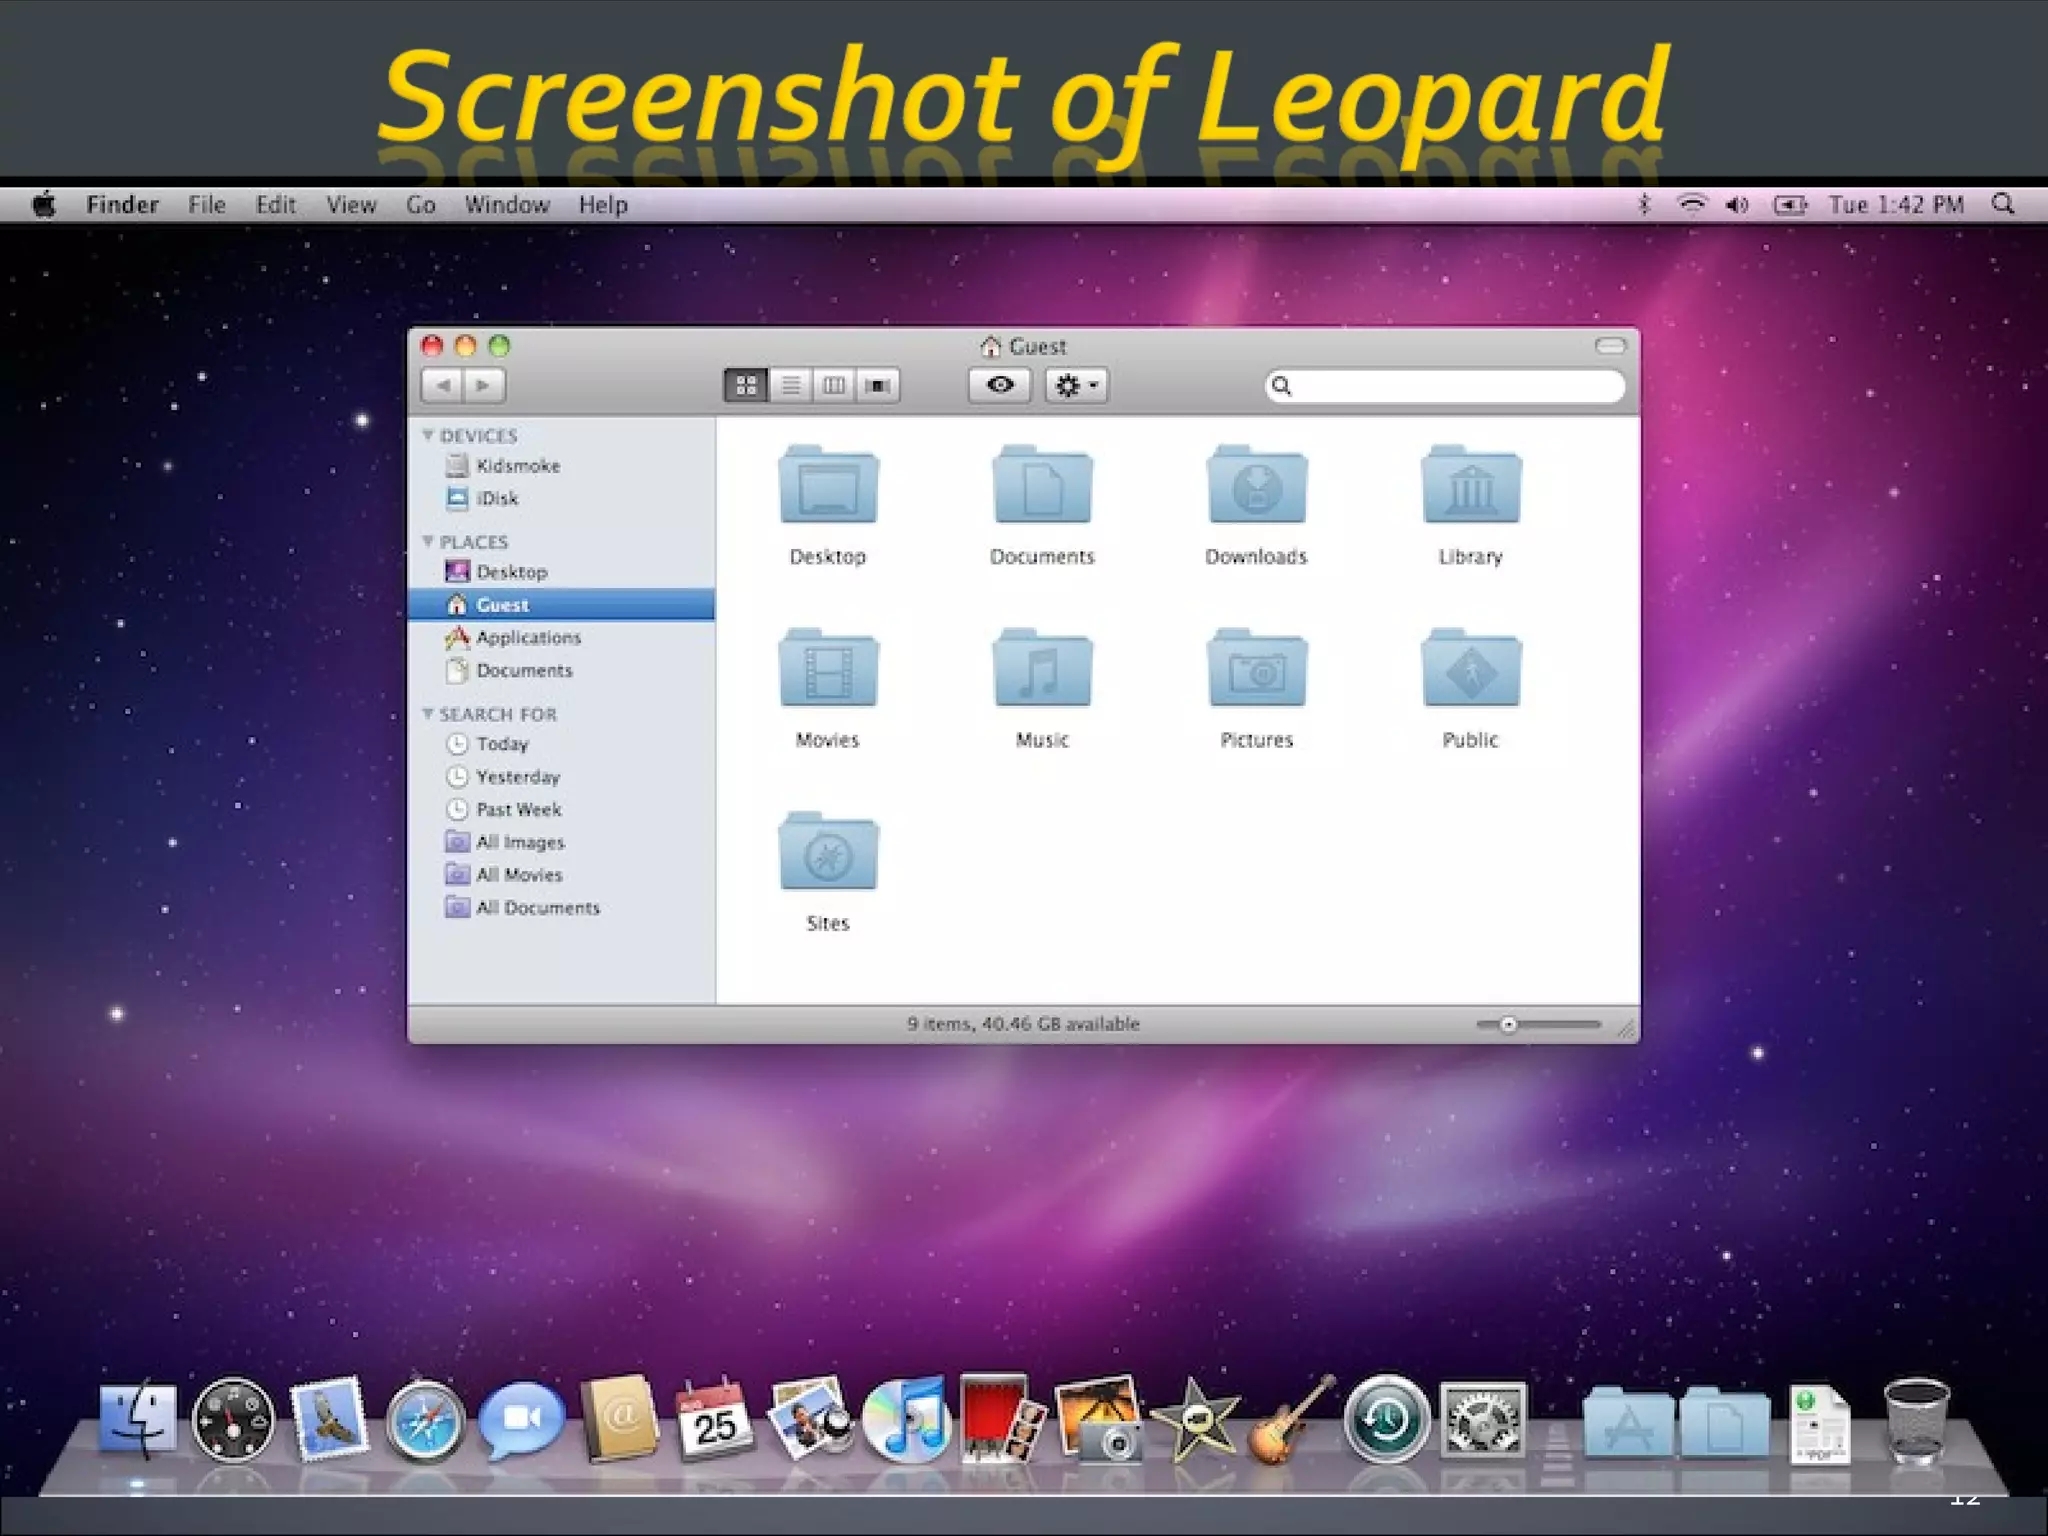Open the Go menu
This screenshot has width=2048, height=1536.
click(420, 205)
